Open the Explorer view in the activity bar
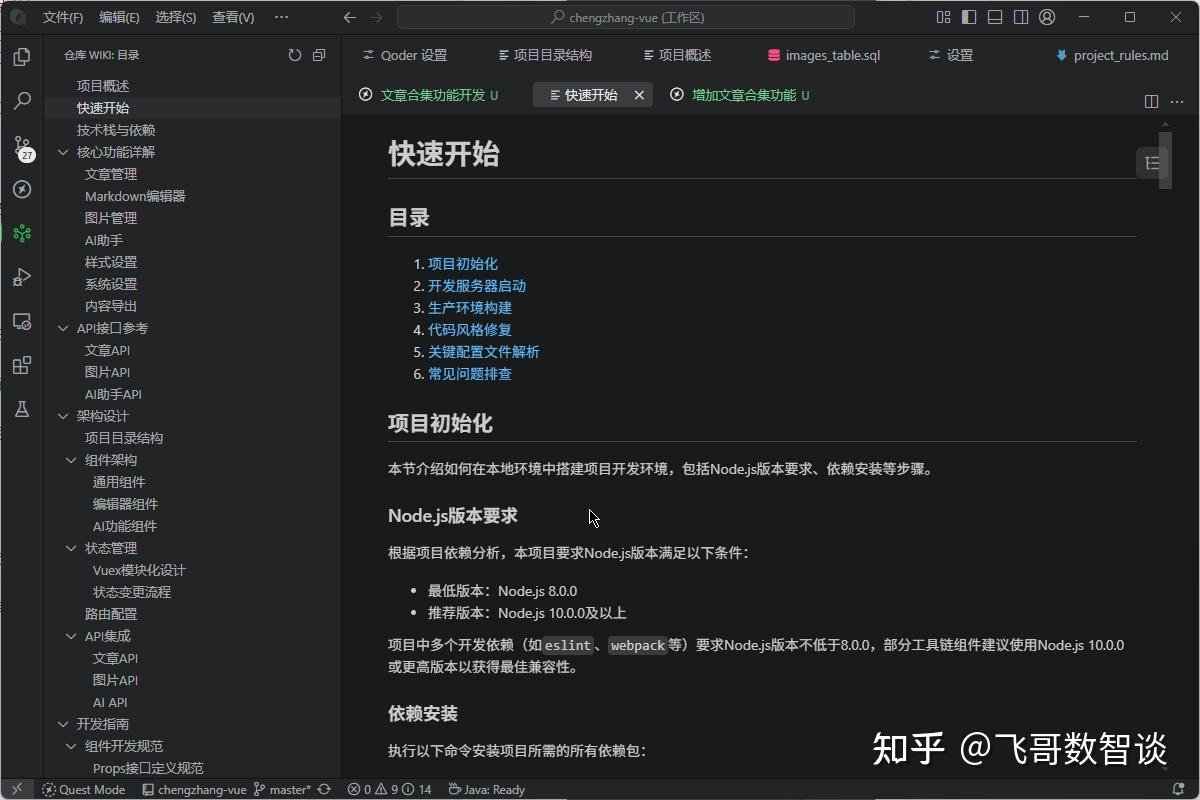This screenshot has height=800, width=1200. (22, 58)
